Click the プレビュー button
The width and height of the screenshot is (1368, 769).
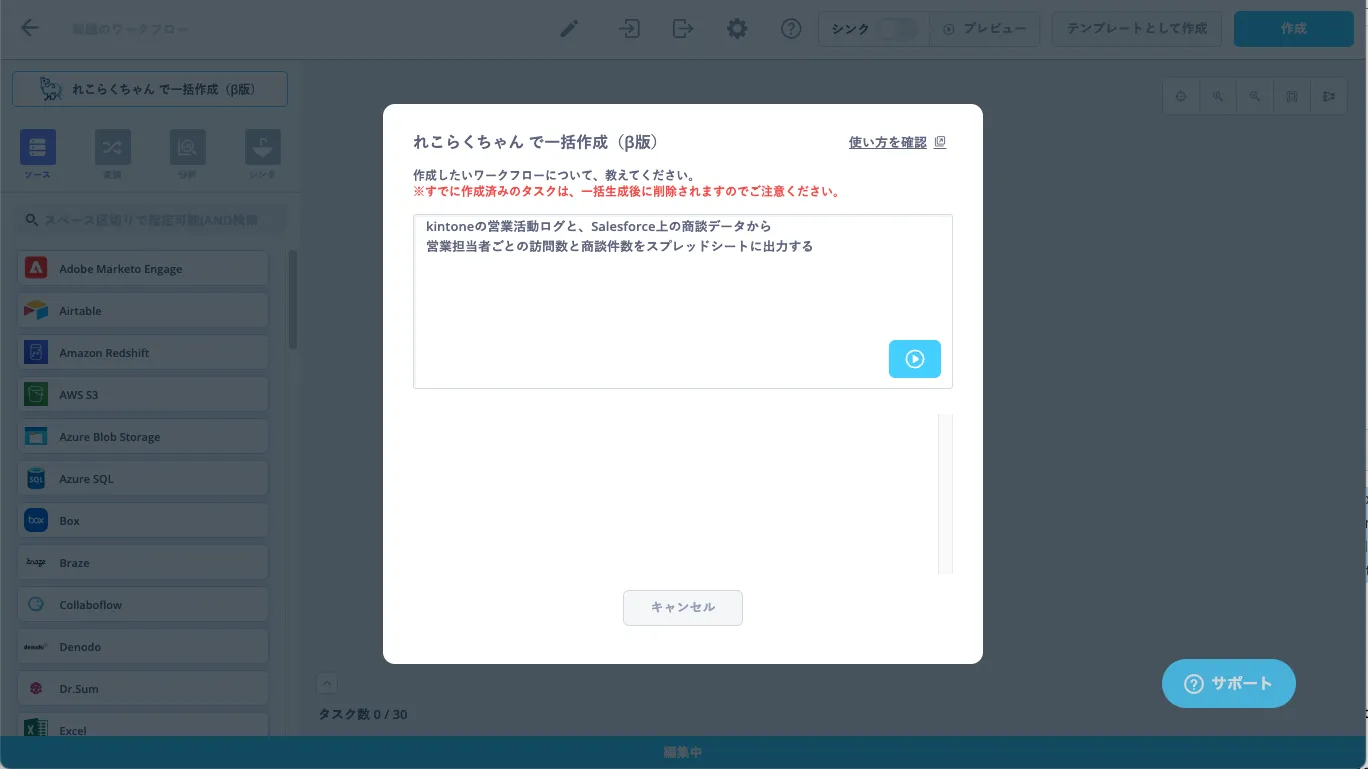tap(984, 29)
